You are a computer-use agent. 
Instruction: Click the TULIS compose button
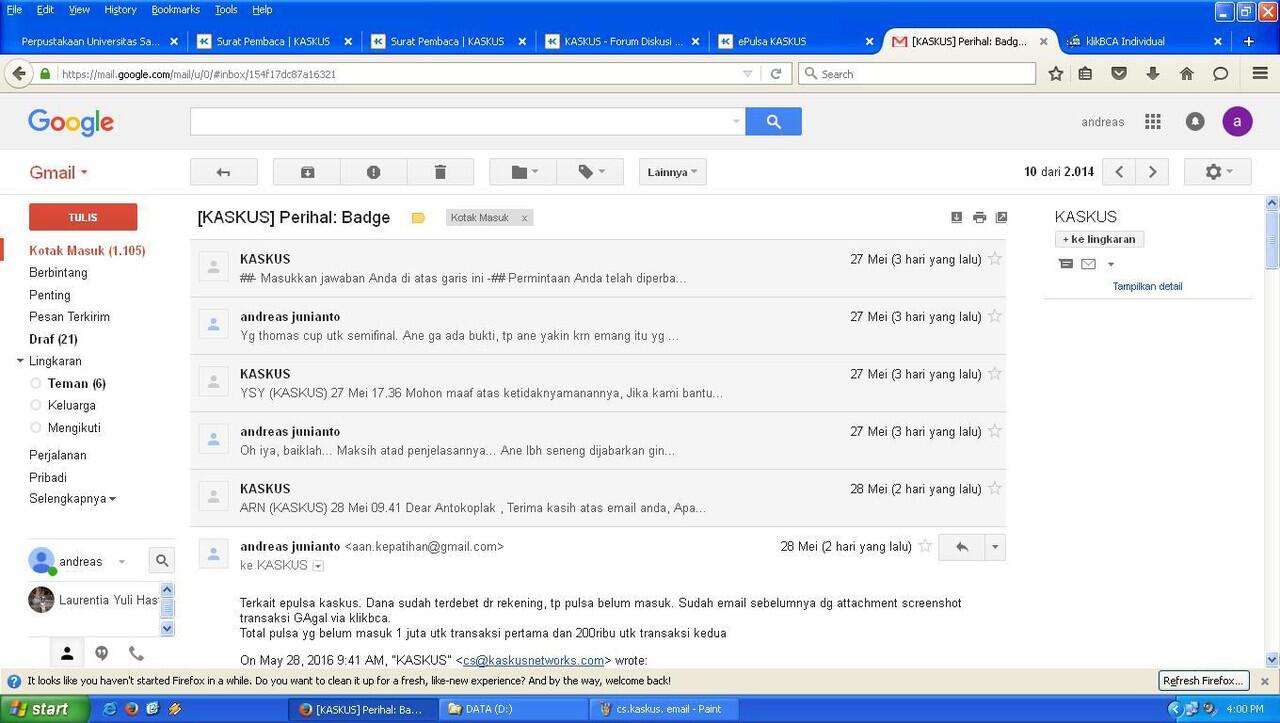click(x=83, y=217)
